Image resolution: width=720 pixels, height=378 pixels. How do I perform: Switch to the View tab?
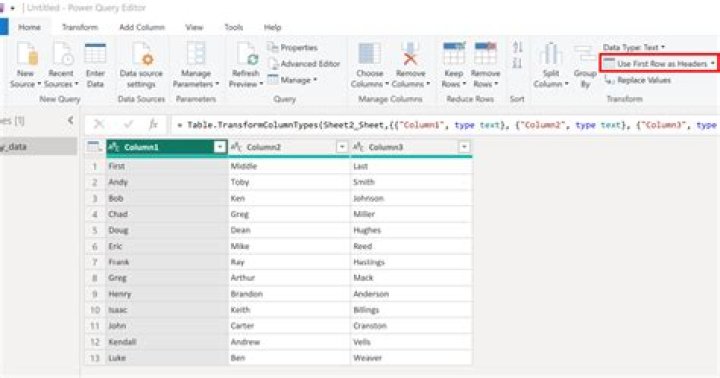[x=194, y=27]
